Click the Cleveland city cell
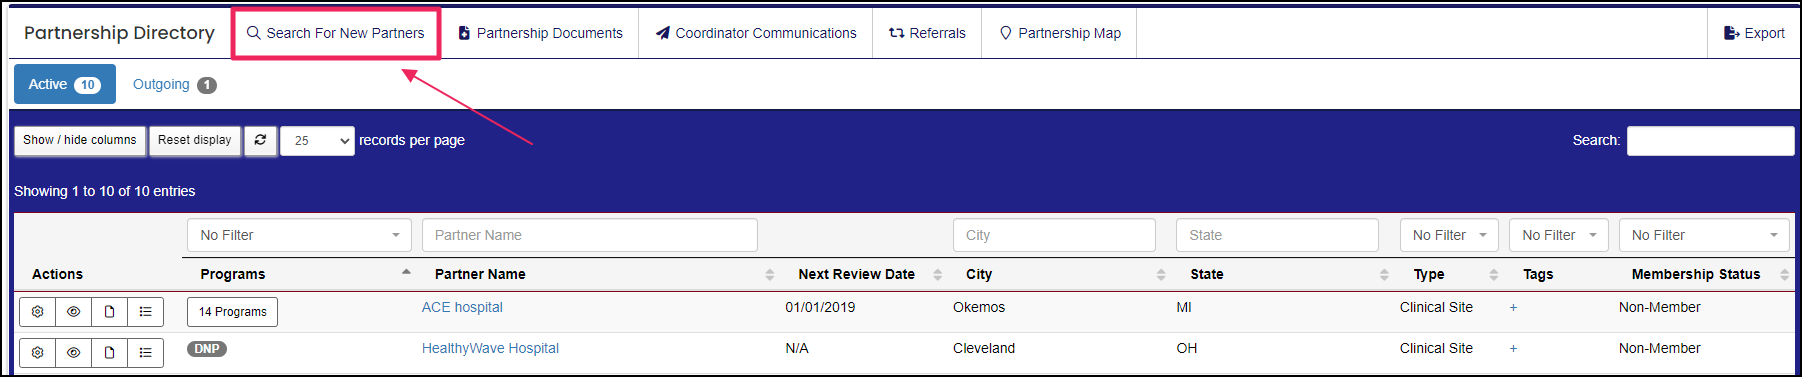Screen dimensions: 1802x377 click(x=984, y=348)
